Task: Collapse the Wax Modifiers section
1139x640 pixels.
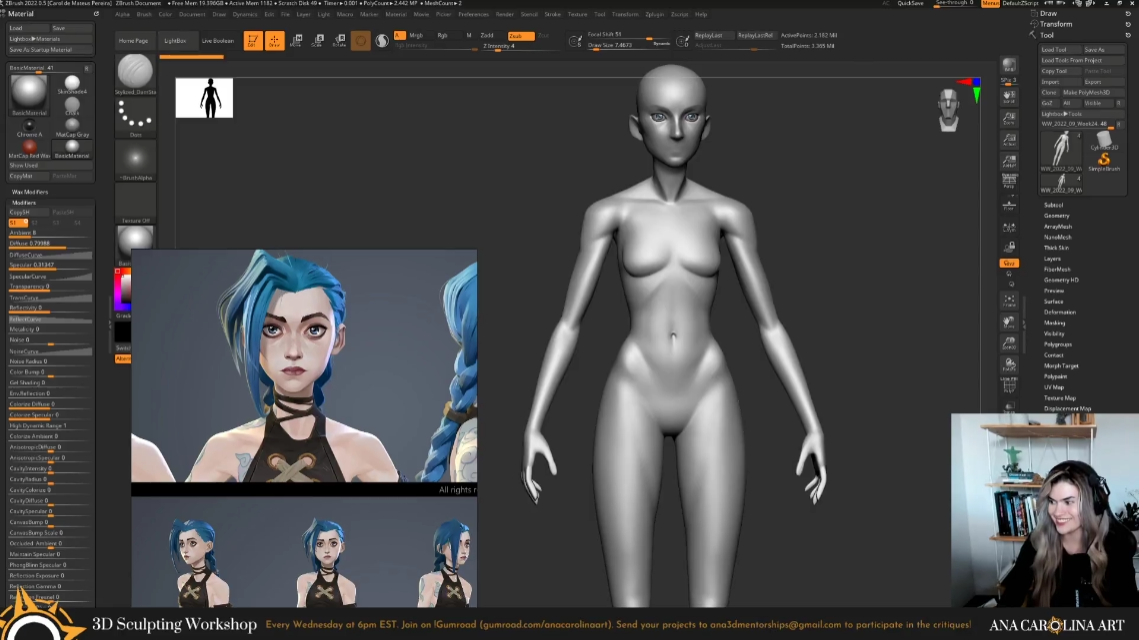Action: (30, 192)
